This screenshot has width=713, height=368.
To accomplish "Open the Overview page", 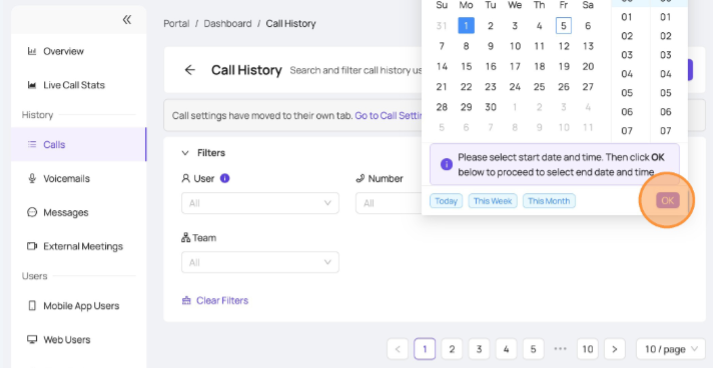I will pos(79,51).
